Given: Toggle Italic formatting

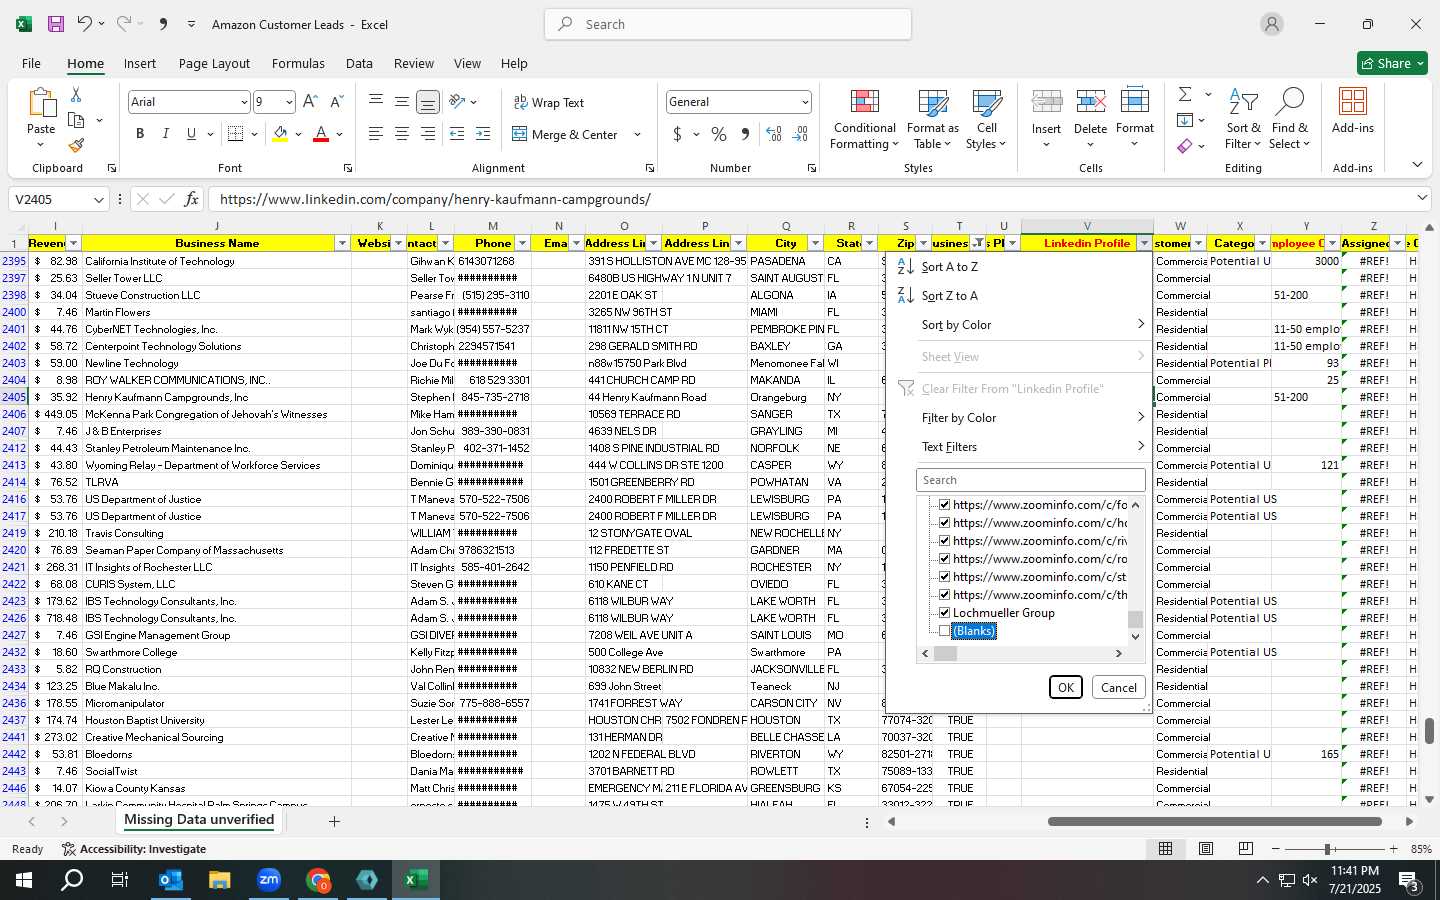Looking at the screenshot, I should 165,134.
